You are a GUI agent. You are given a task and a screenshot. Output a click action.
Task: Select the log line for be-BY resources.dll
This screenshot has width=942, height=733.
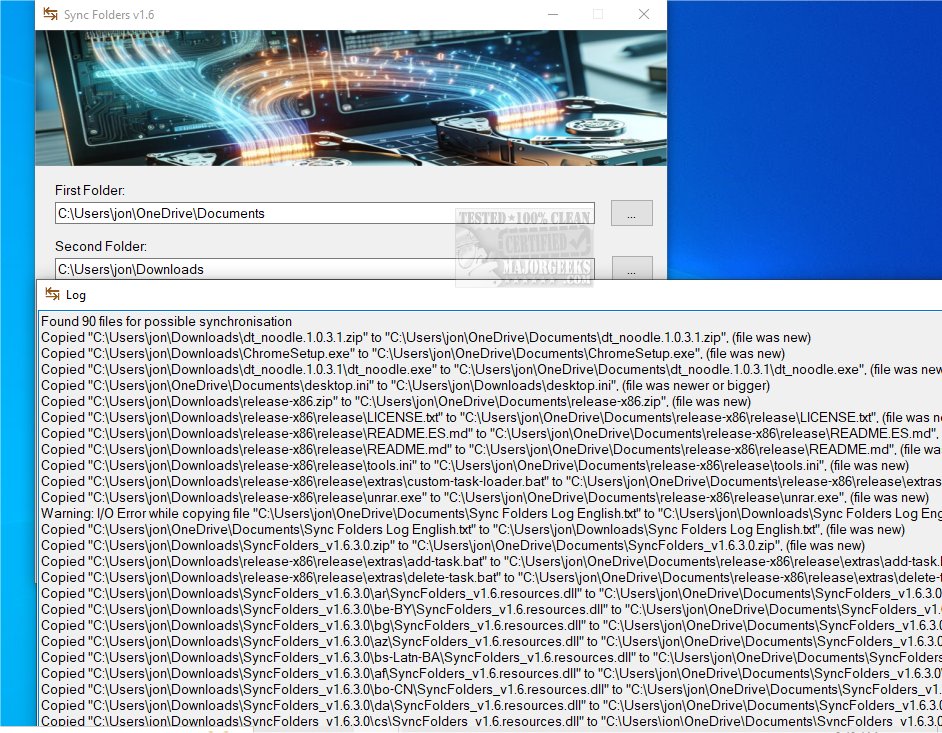point(491,609)
